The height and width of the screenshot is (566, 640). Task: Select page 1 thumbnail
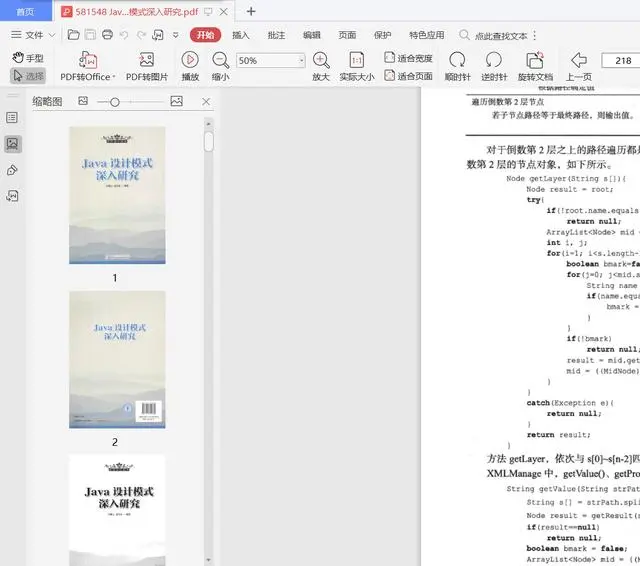click(117, 195)
